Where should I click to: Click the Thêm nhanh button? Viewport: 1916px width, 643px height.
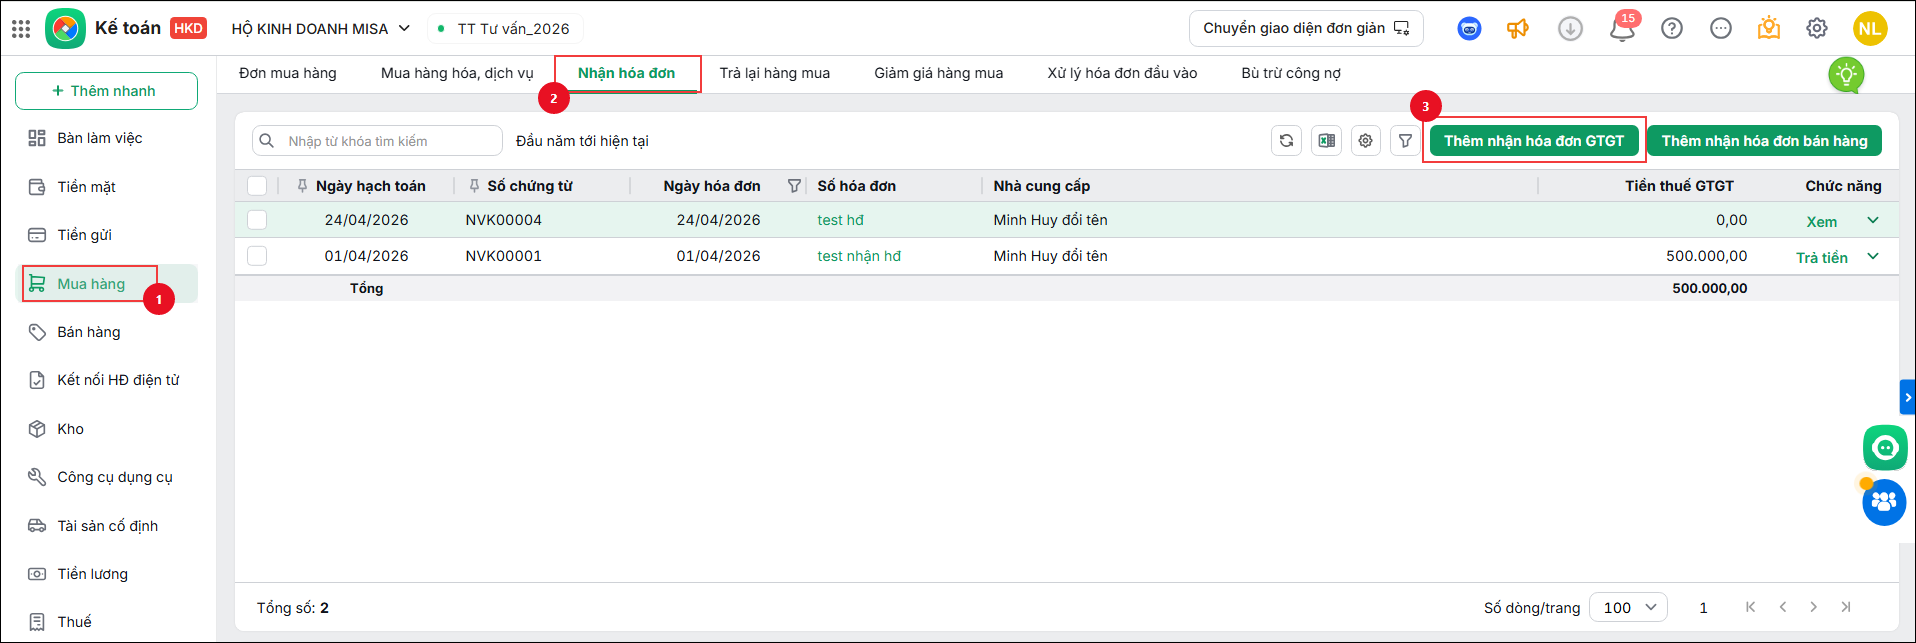coord(106,91)
